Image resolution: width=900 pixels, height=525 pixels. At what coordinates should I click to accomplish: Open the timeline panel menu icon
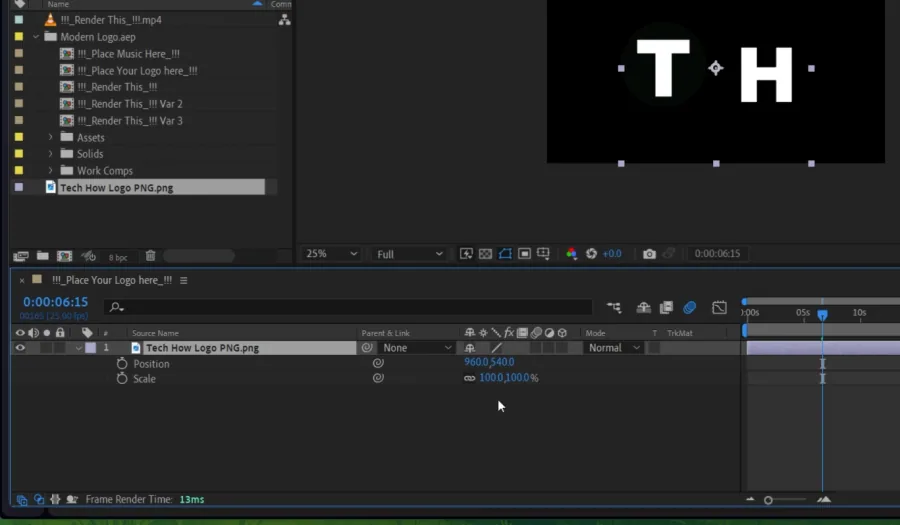[x=184, y=281]
